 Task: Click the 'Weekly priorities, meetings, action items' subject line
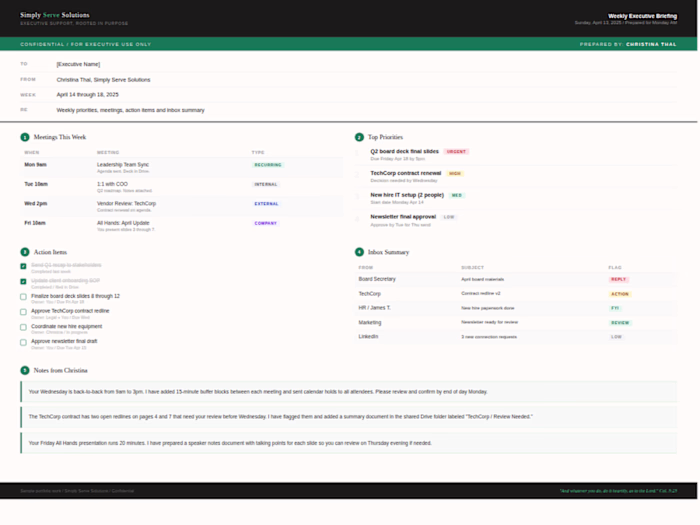coord(130,110)
